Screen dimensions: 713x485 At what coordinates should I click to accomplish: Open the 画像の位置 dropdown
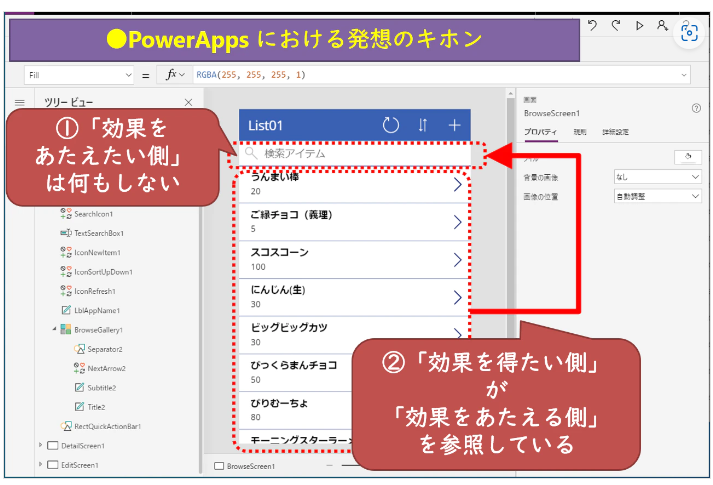(x=658, y=196)
